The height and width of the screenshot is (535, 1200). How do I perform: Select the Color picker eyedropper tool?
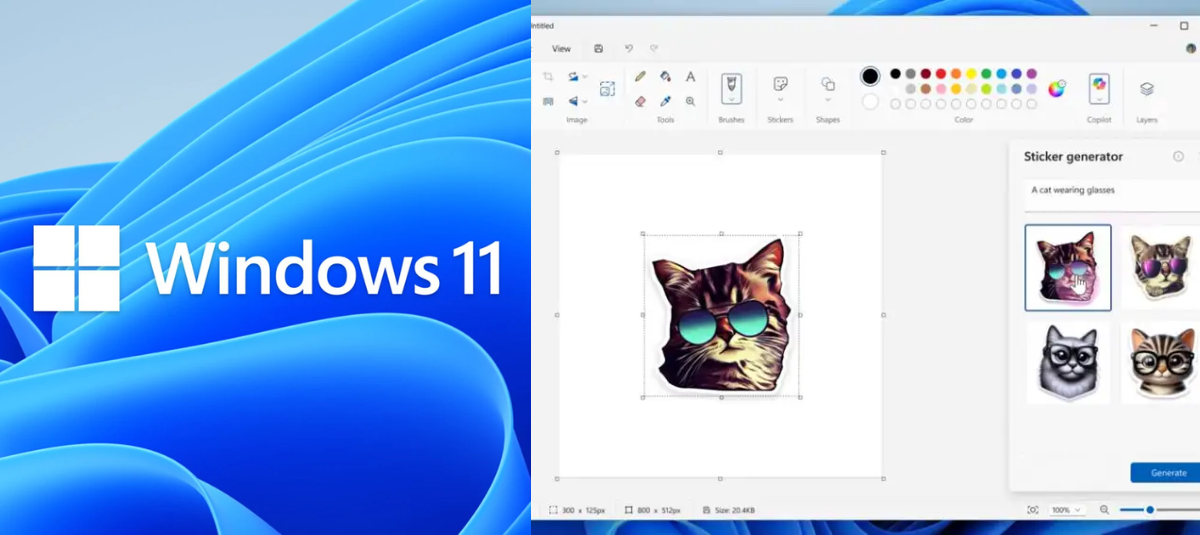pyautogui.click(x=665, y=101)
